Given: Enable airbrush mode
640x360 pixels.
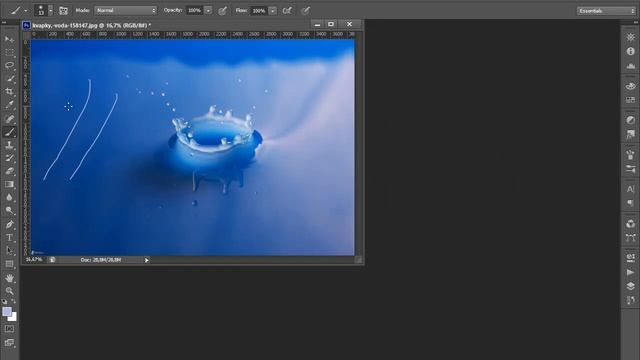Looking at the screenshot, I should (x=287, y=11).
